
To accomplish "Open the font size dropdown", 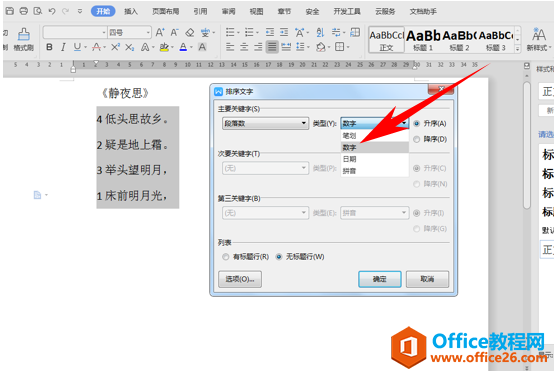I will click(148, 33).
